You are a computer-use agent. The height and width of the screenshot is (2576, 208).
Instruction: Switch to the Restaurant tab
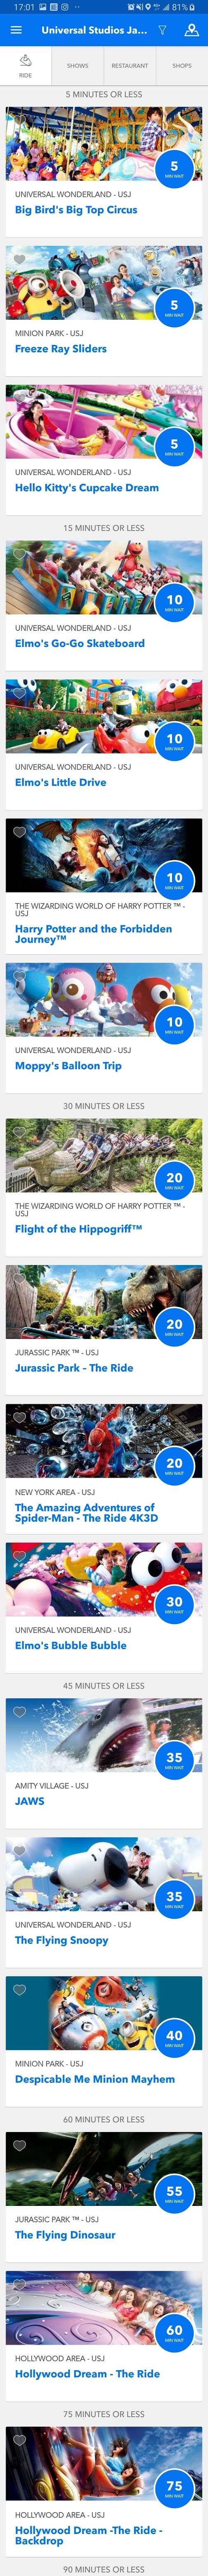[x=130, y=66]
